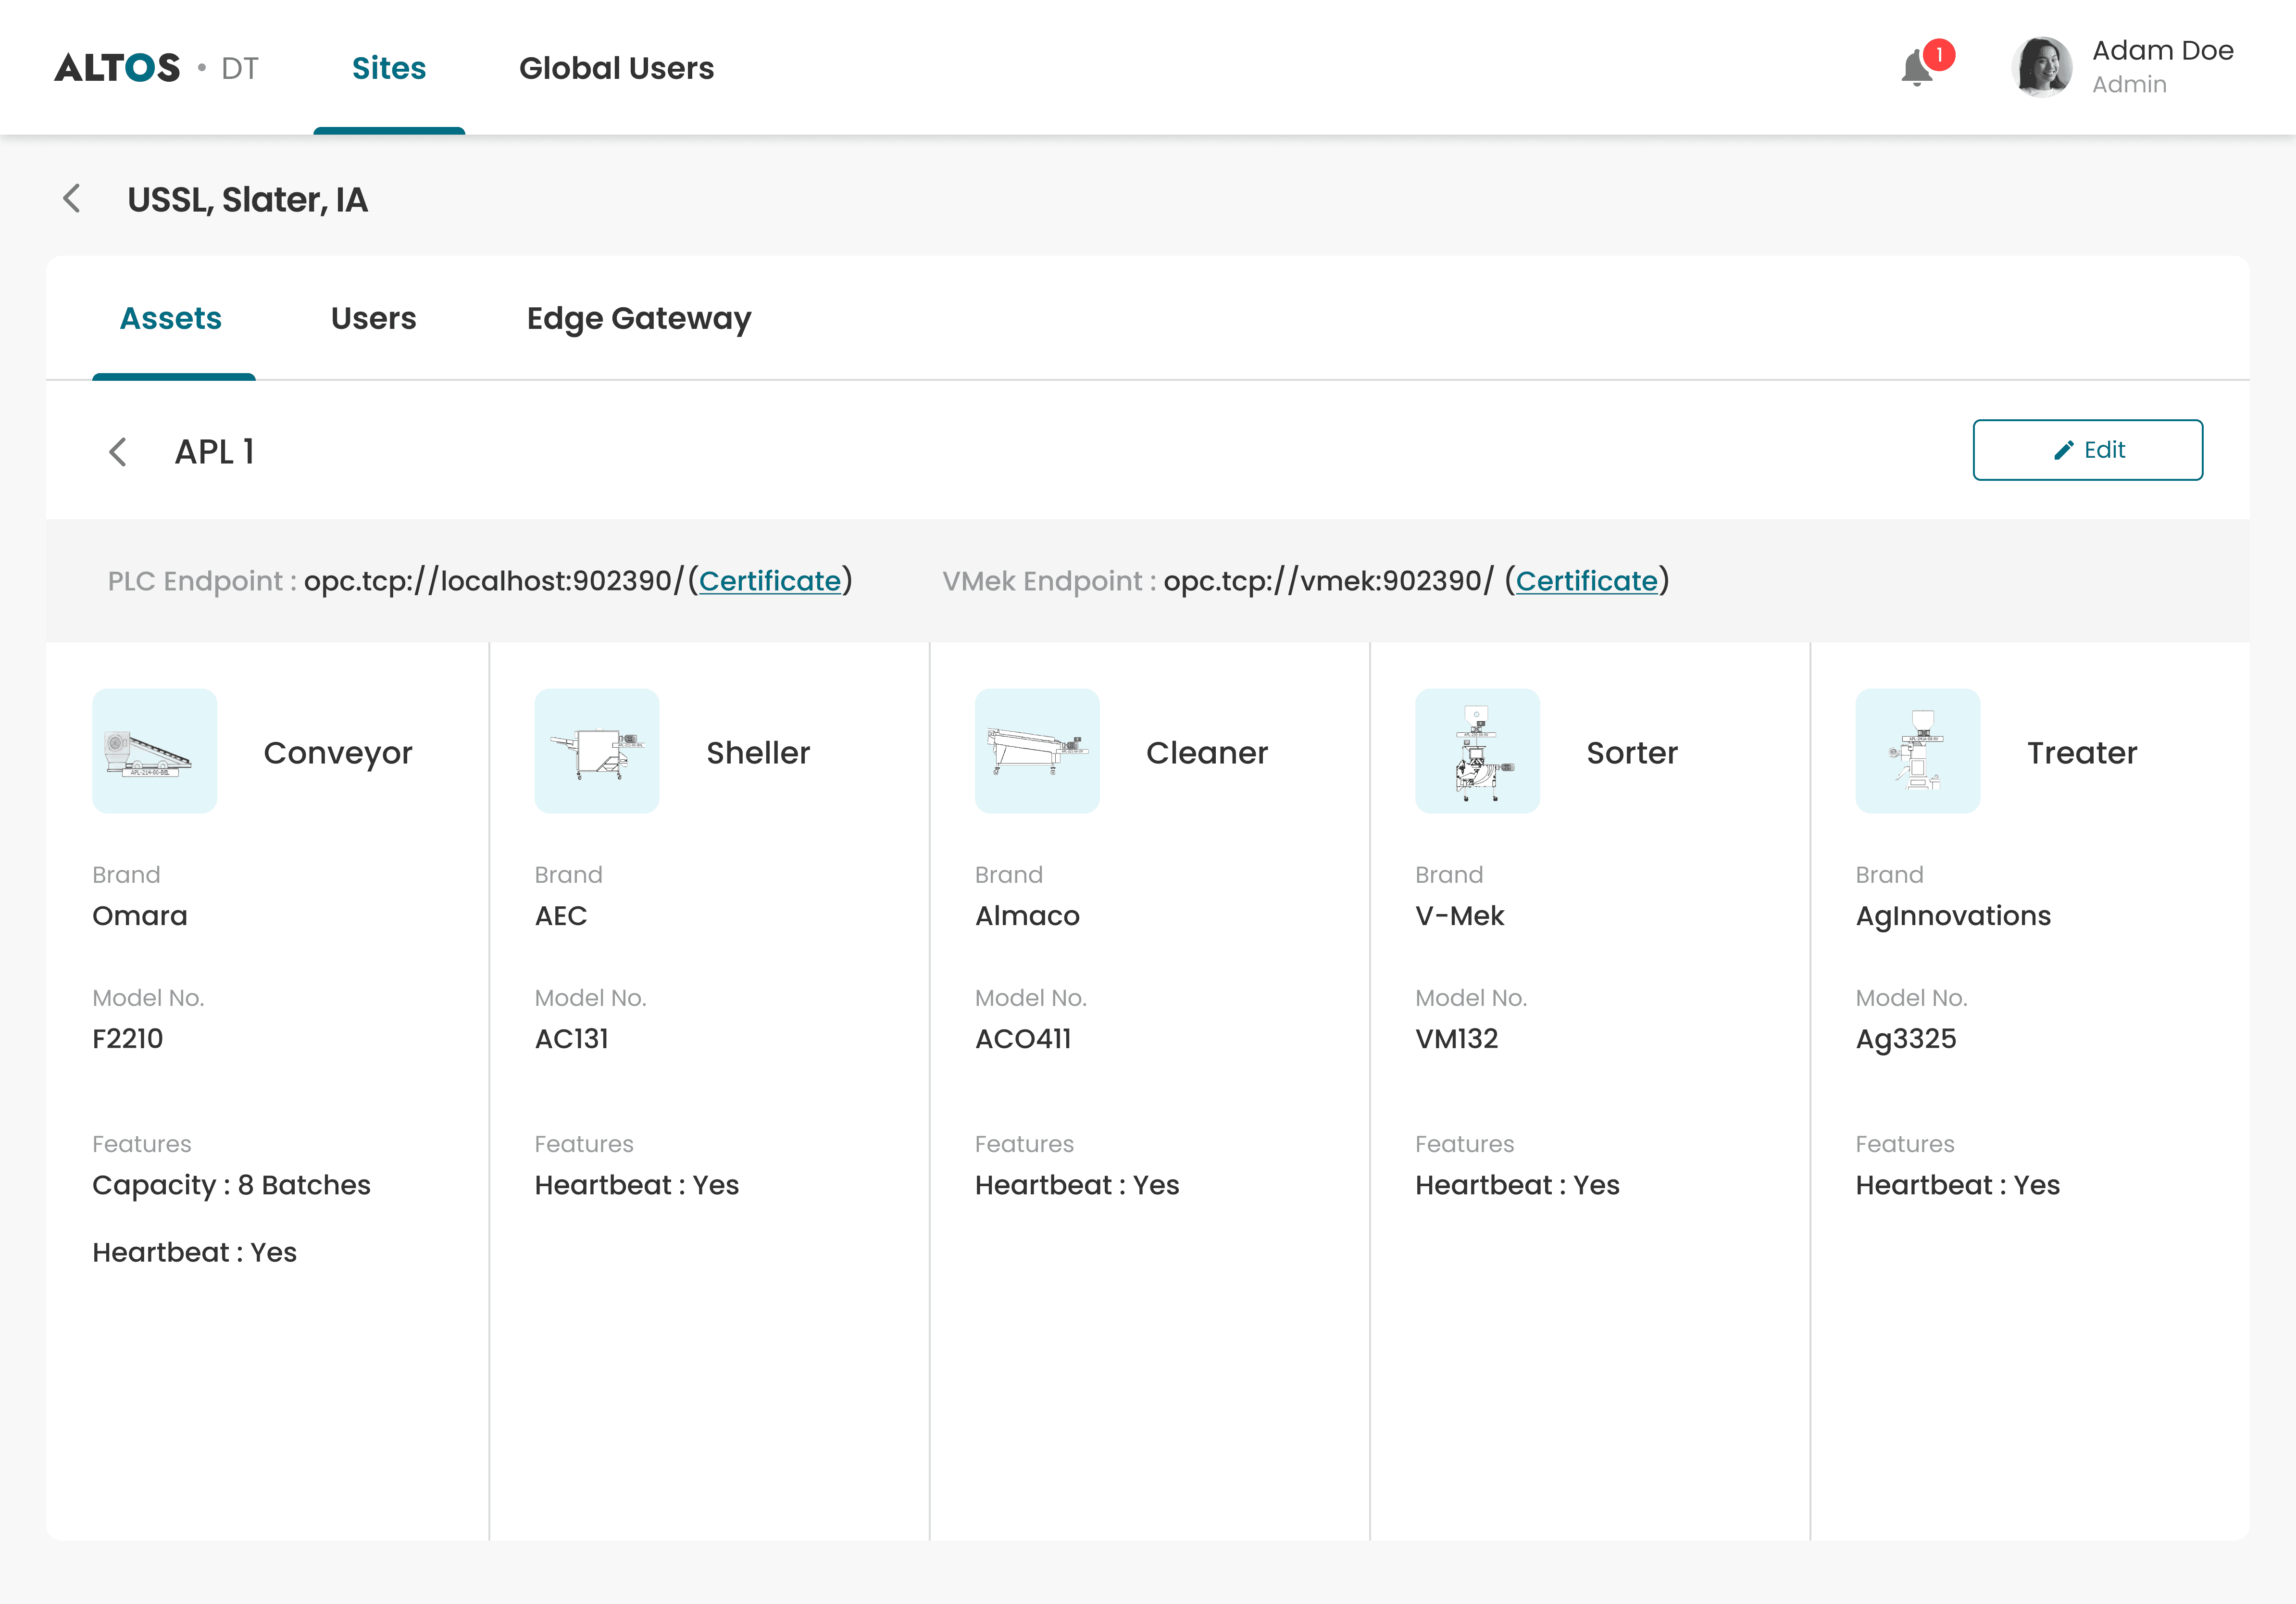Select the Assets tab
The height and width of the screenshot is (1604, 2296).
click(171, 318)
